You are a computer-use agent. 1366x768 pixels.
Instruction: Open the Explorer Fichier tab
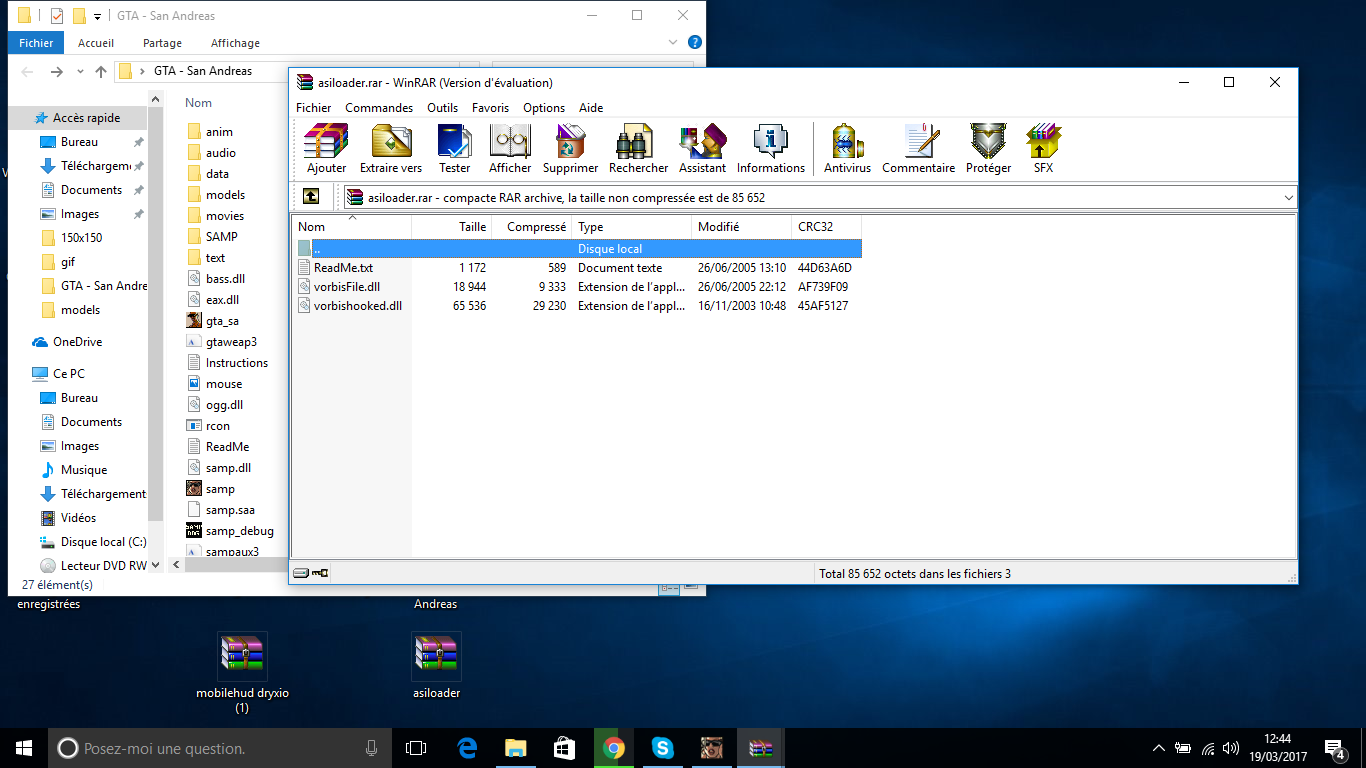[36, 43]
